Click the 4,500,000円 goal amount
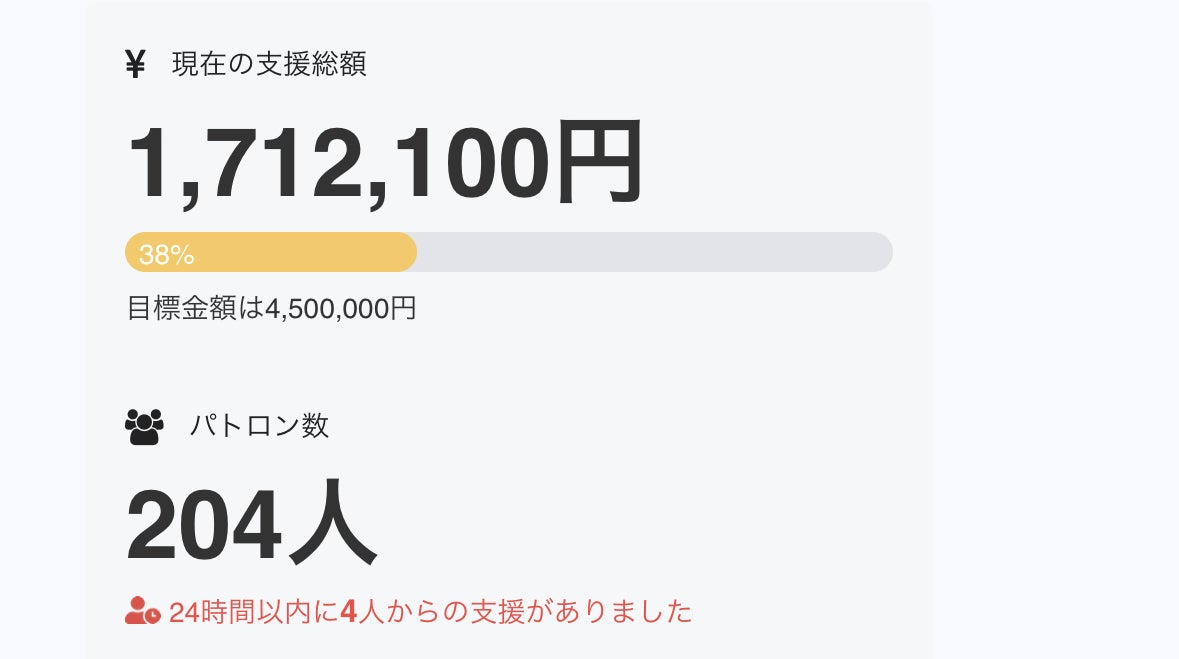Screen dimensions: 1179x659 pyautogui.click(x=340, y=308)
